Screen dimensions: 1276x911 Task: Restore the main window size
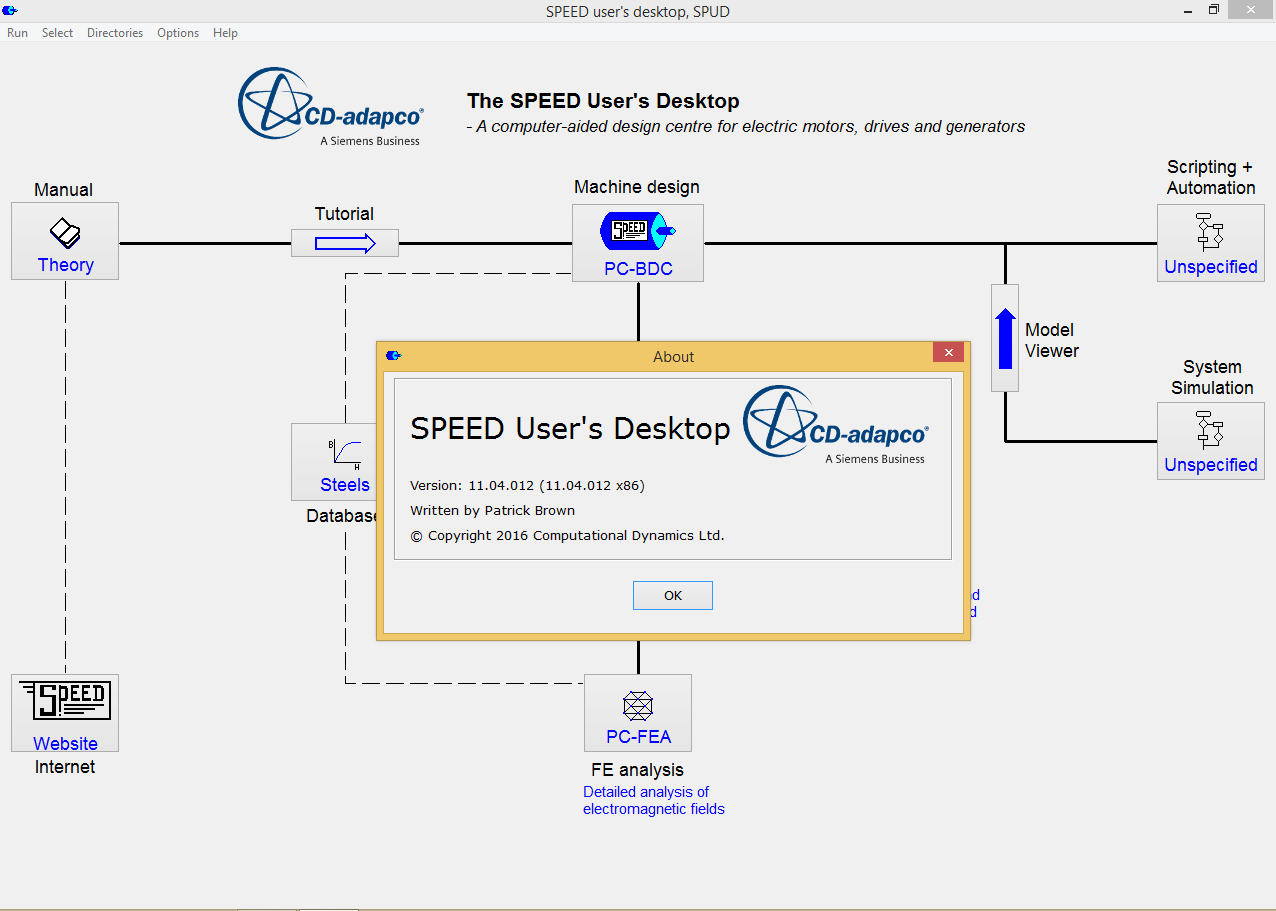tap(1213, 9)
